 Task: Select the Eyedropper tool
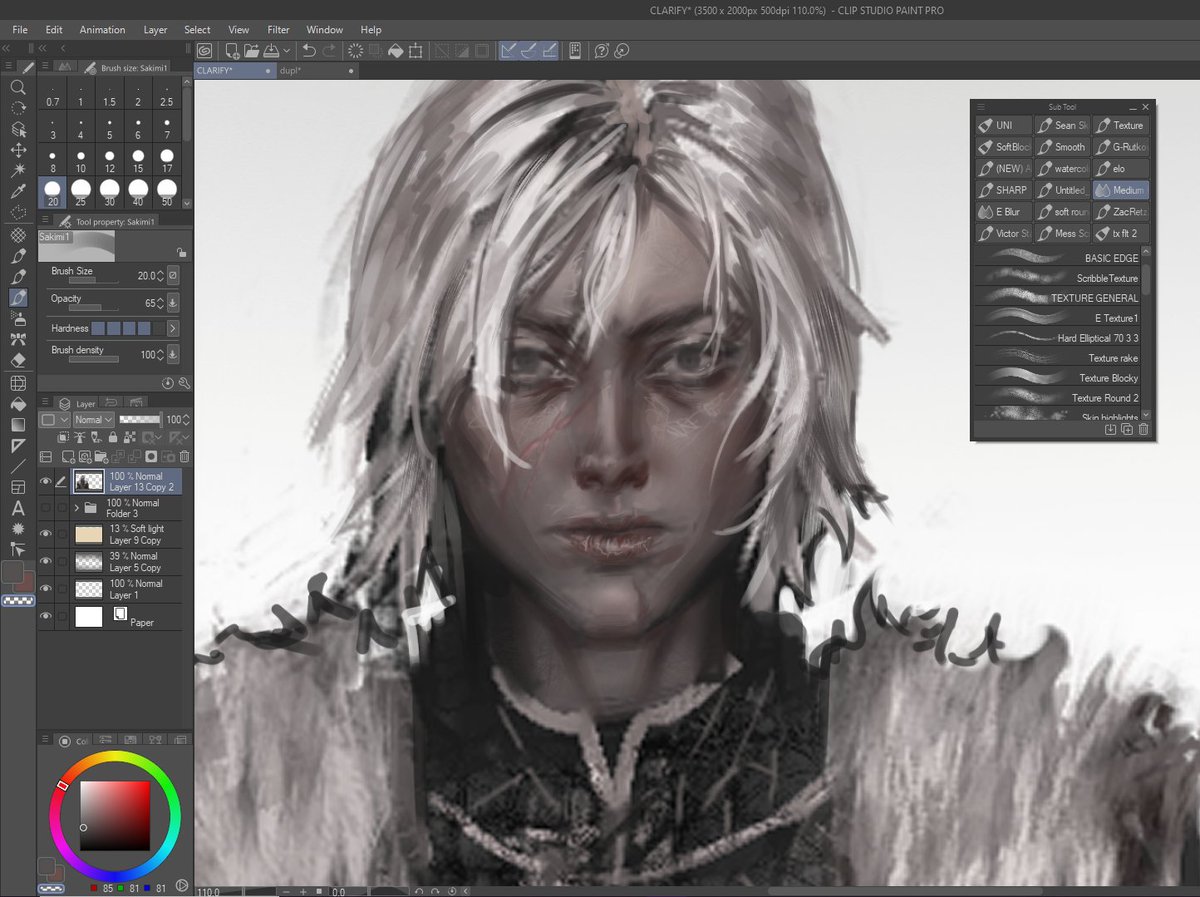click(x=18, y=192)
